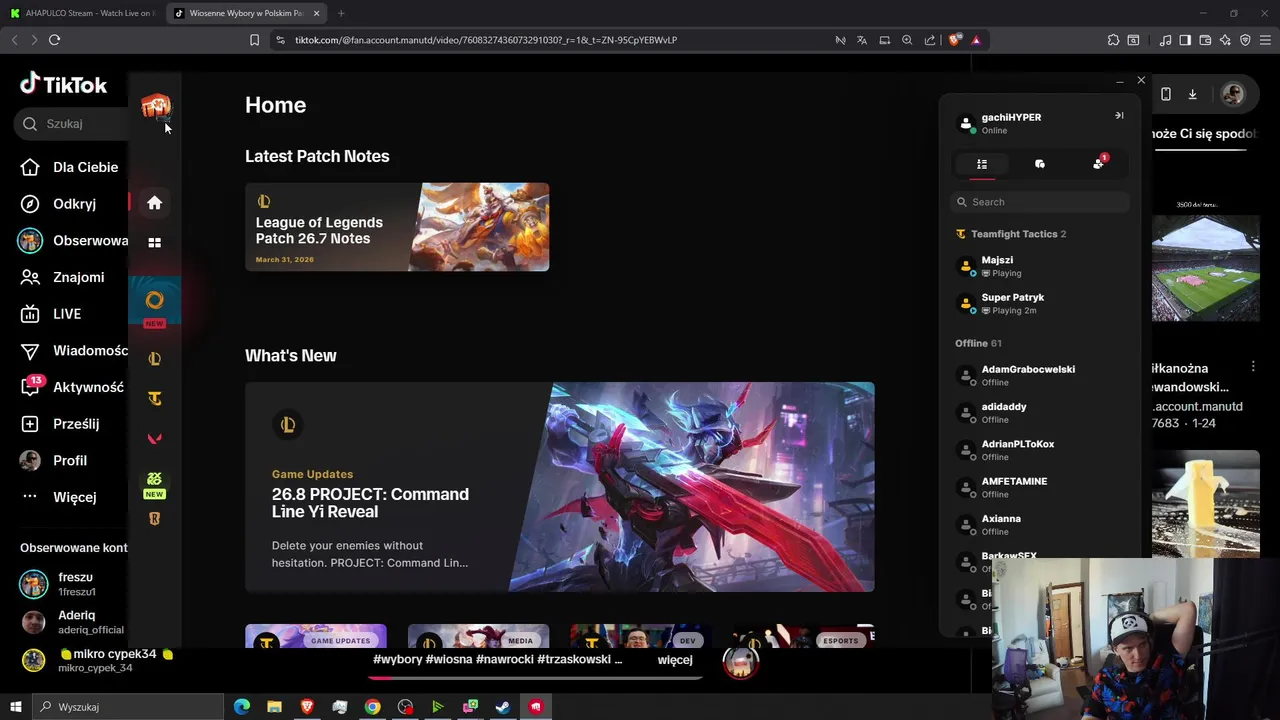Open TikTok Odkryj page
Viewport: 1280px width, 720px height.
click(x=60, y=204)
